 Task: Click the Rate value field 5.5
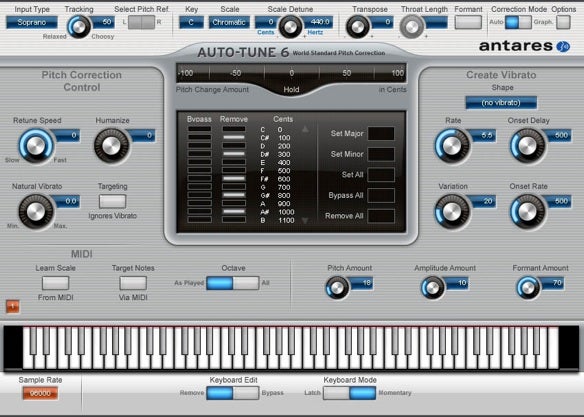point(483,135)
